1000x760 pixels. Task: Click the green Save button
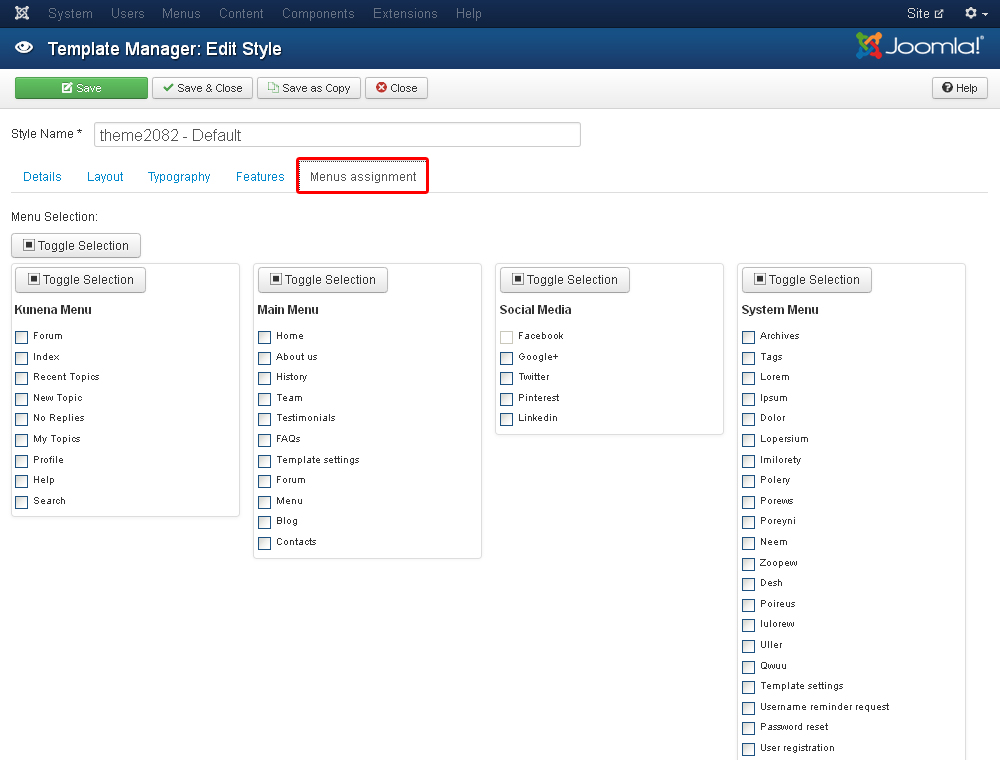(82, 88)
